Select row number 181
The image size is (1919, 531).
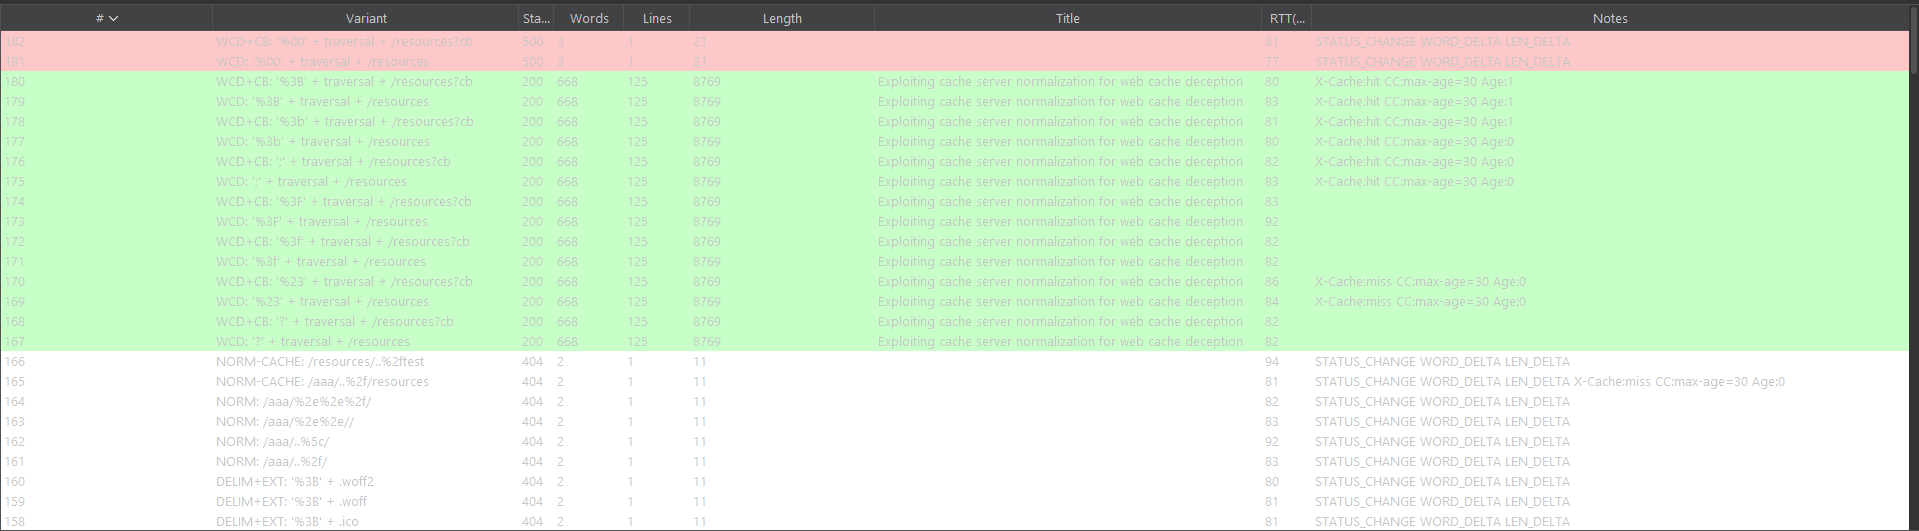point(14,62)
